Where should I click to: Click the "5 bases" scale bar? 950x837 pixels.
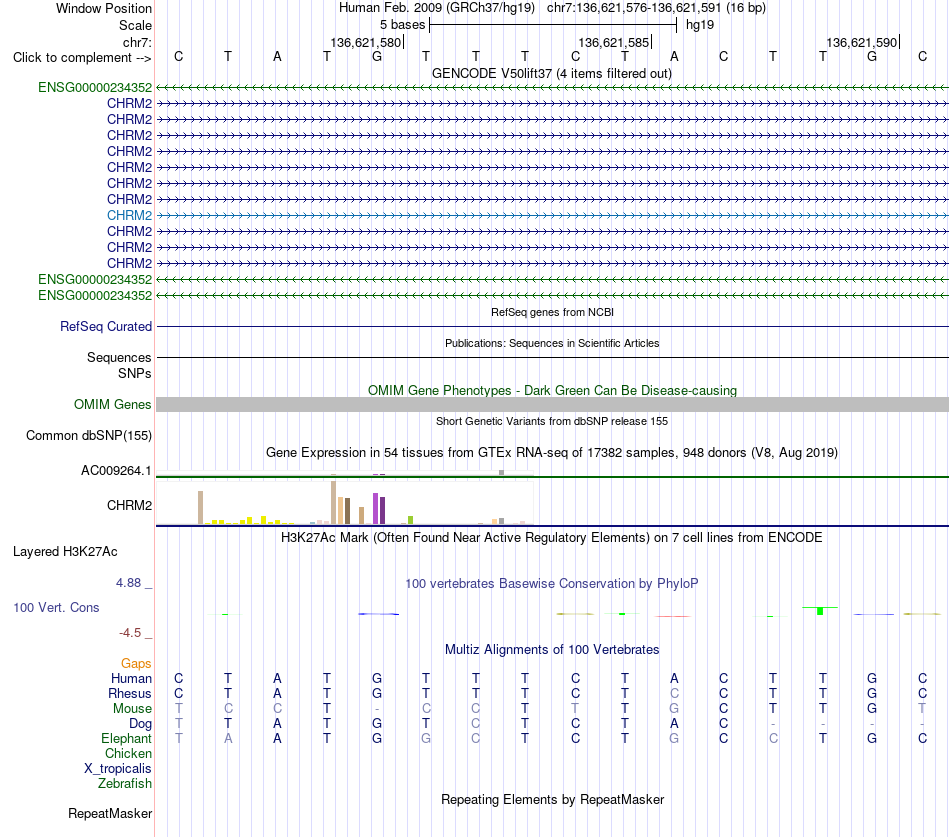[x=553, y=25]
